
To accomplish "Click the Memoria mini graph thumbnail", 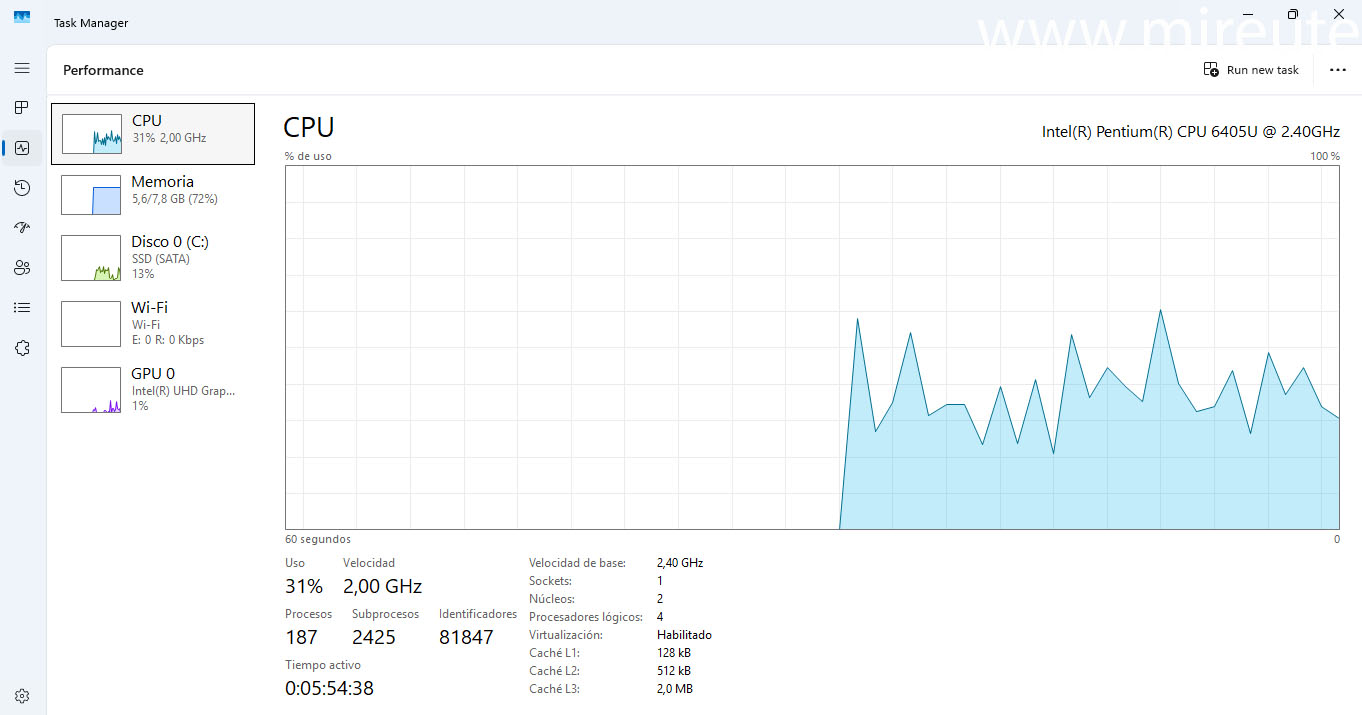I will click(x=91, y=194).
